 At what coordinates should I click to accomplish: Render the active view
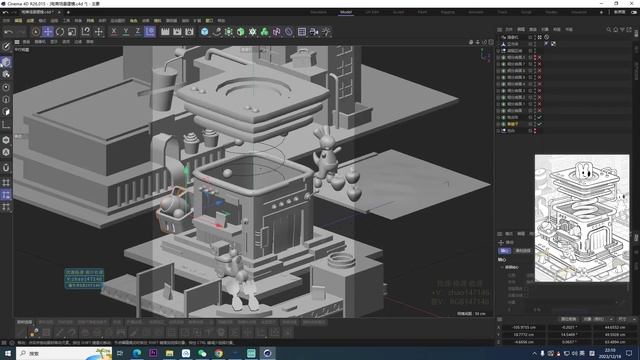coord(165,32)
